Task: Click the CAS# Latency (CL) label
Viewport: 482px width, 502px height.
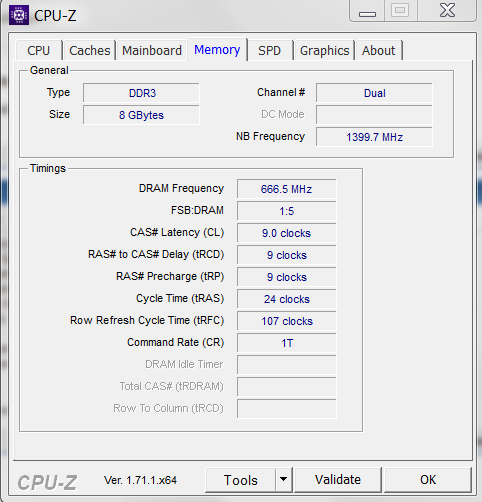Action: 177,232
